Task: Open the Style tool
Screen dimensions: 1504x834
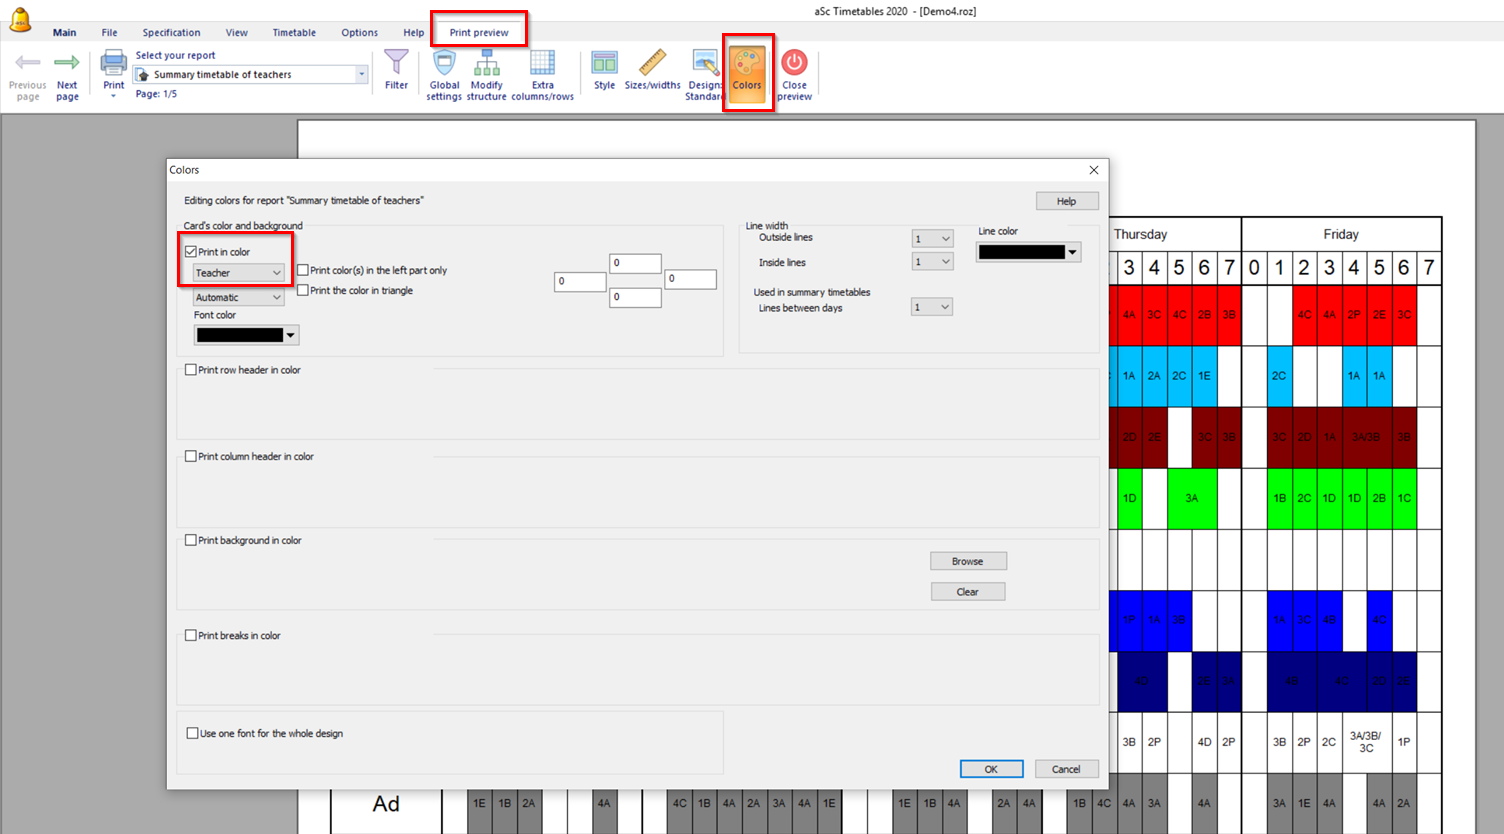Action: tap(604, 66)
